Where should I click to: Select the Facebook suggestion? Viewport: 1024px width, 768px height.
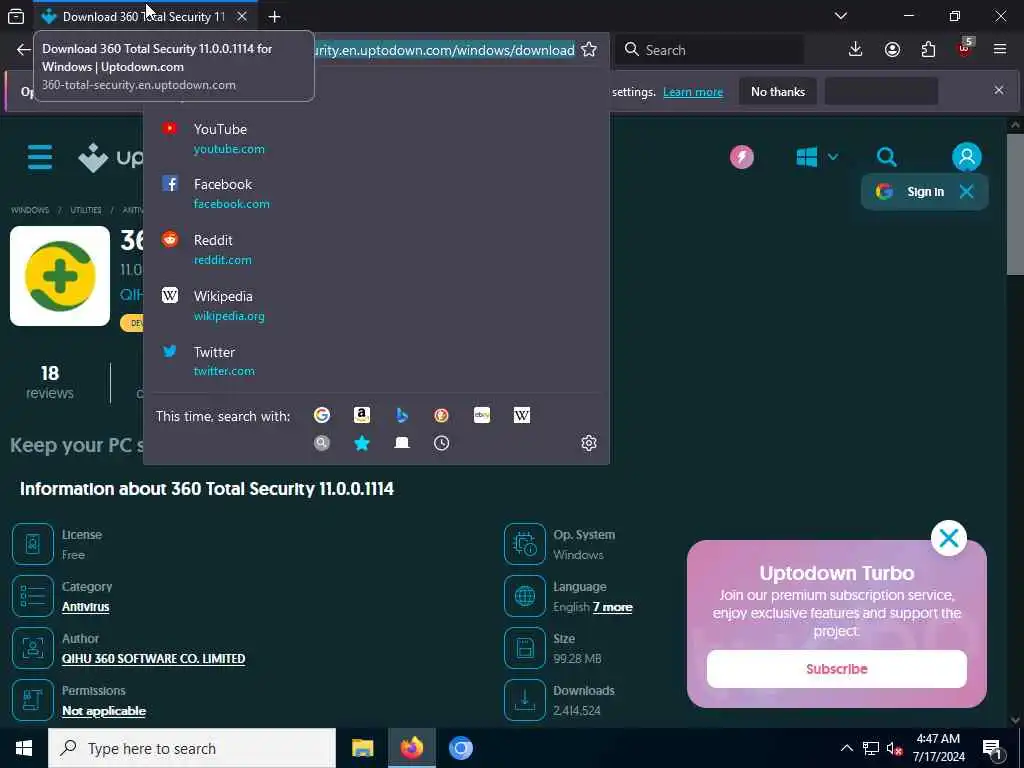376,193
